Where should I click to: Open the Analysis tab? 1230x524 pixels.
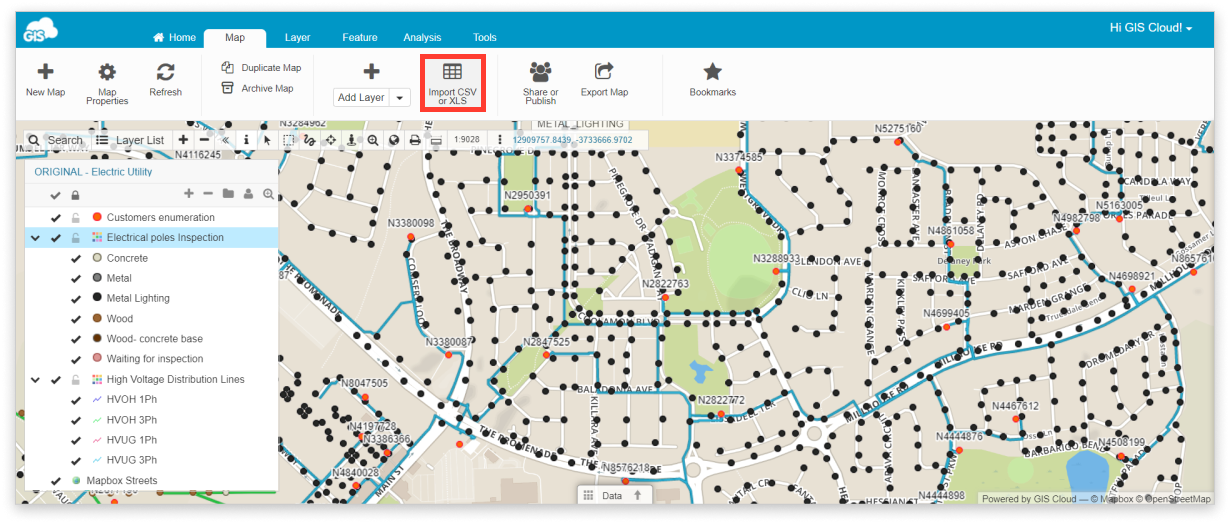pyautogui.click(x=422, y=37)
